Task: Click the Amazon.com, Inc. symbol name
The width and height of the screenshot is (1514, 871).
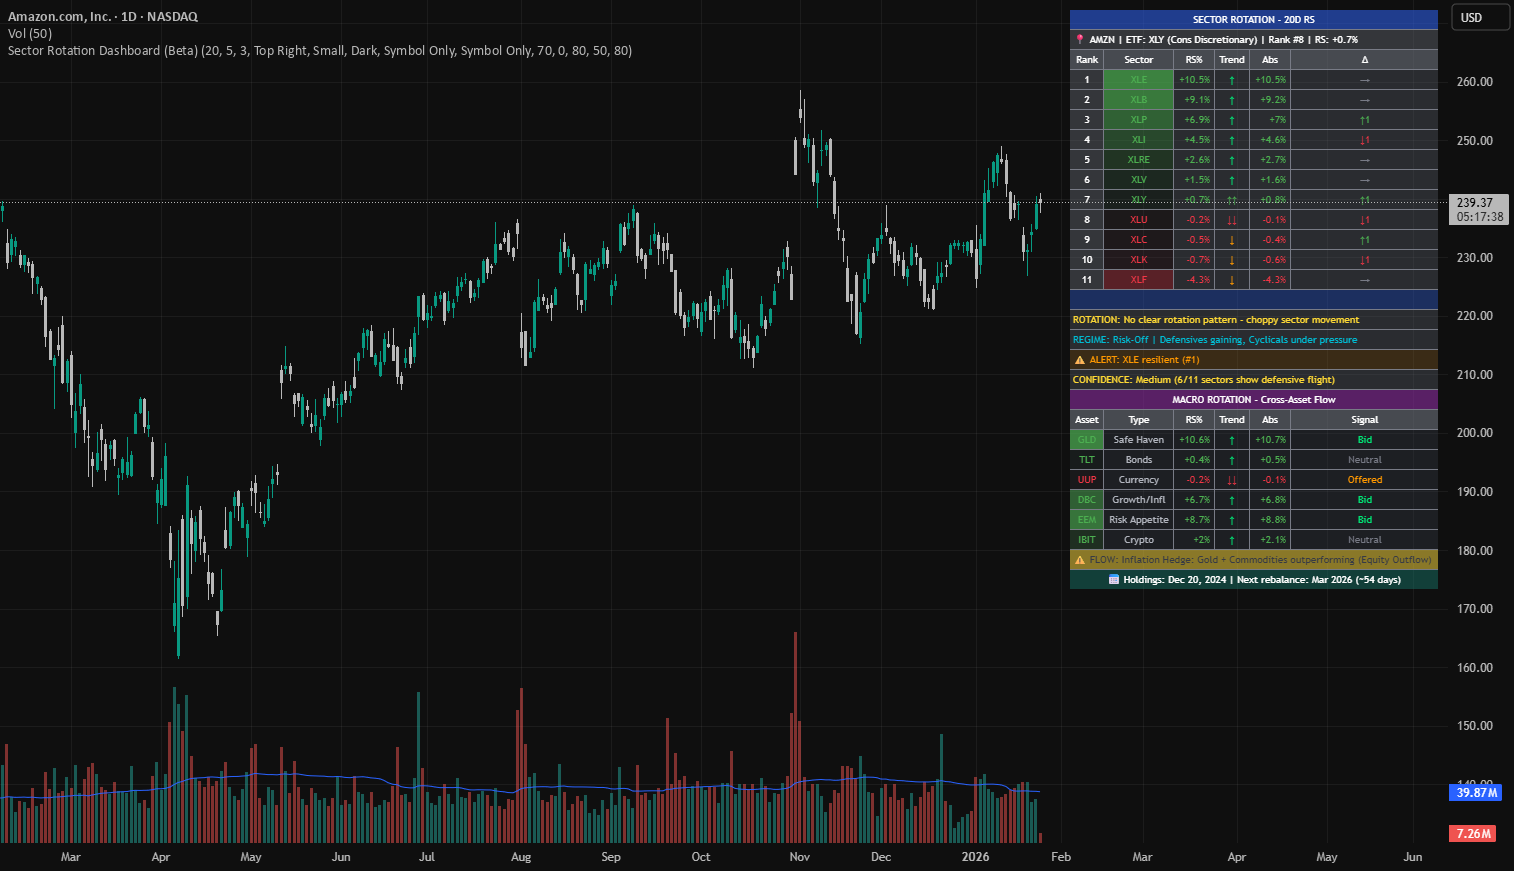Action: click(x=60, y=16)
